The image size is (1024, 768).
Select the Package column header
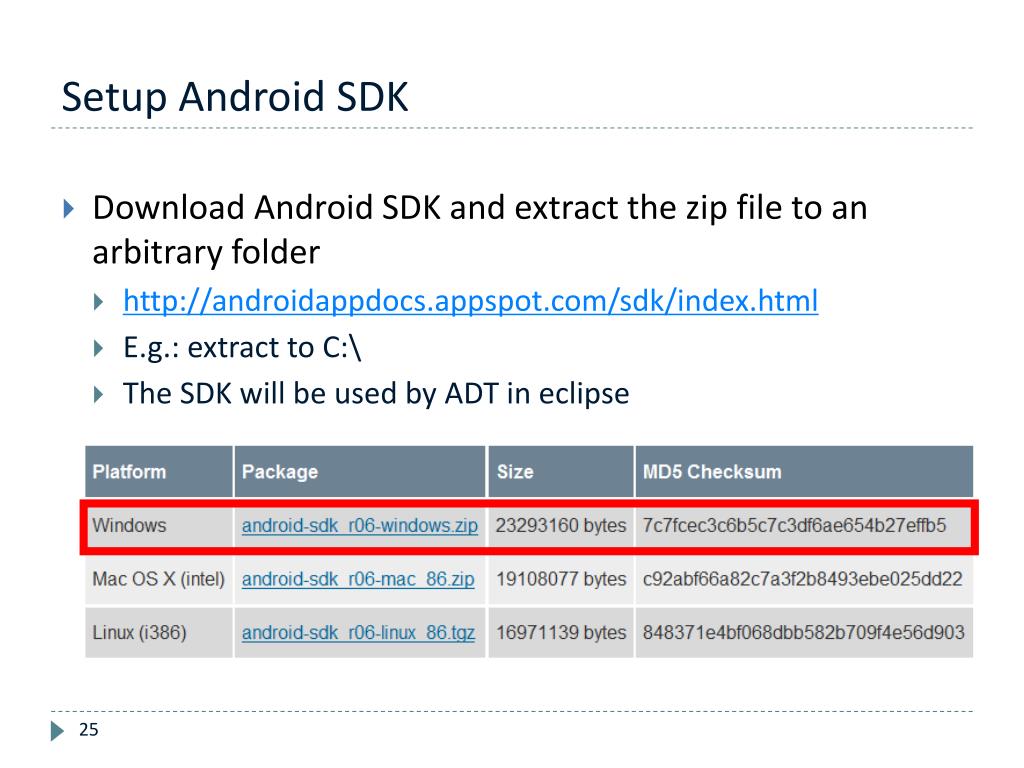point(360,472)
